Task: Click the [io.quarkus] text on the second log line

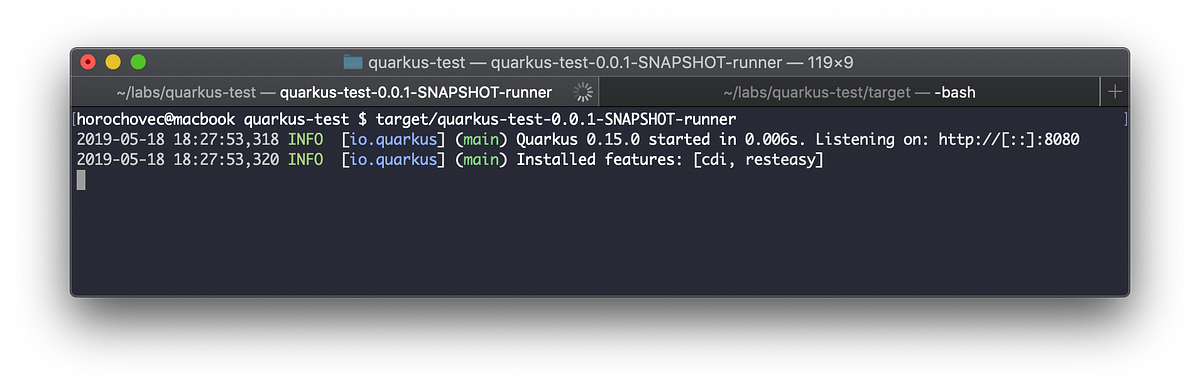Action: click(x=391, y=160)
